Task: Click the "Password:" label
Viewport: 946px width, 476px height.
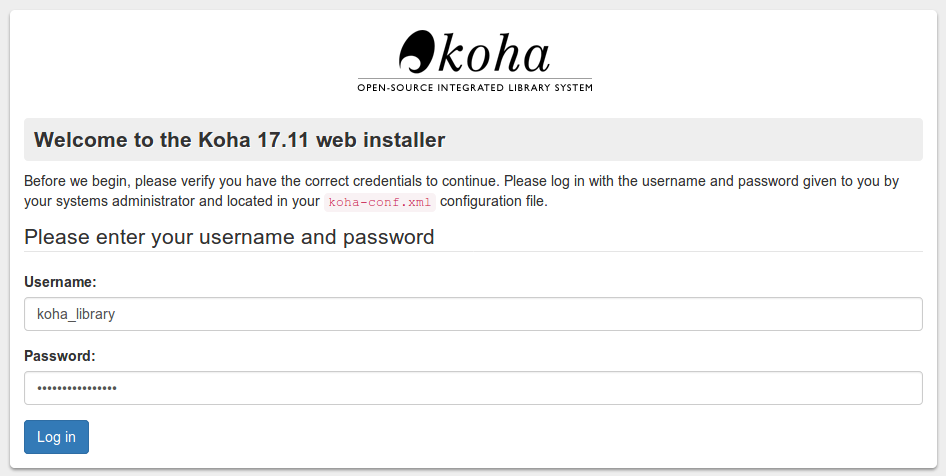Action: pyautogui.click(x=60, y=356)
